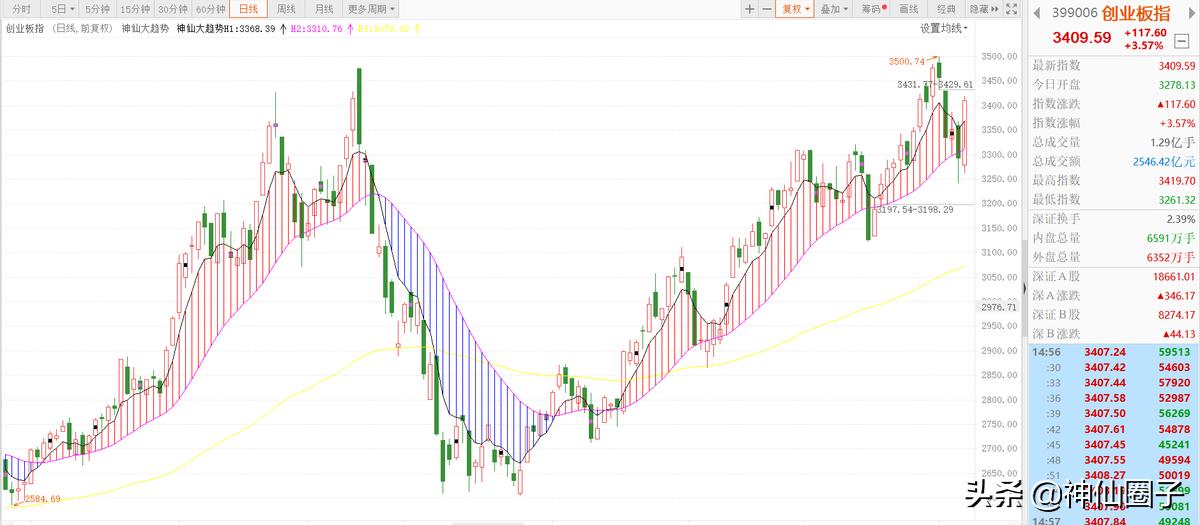Click tick row priced 3408.27
This screenshot has width=1200, height=525.
point(1113,475)
